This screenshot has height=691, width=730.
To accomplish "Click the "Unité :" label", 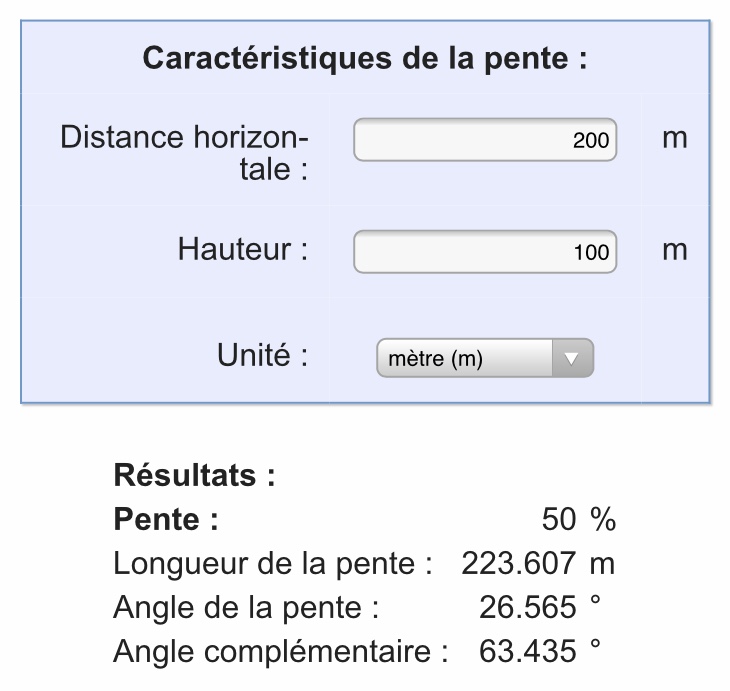I will pos(262,355).
